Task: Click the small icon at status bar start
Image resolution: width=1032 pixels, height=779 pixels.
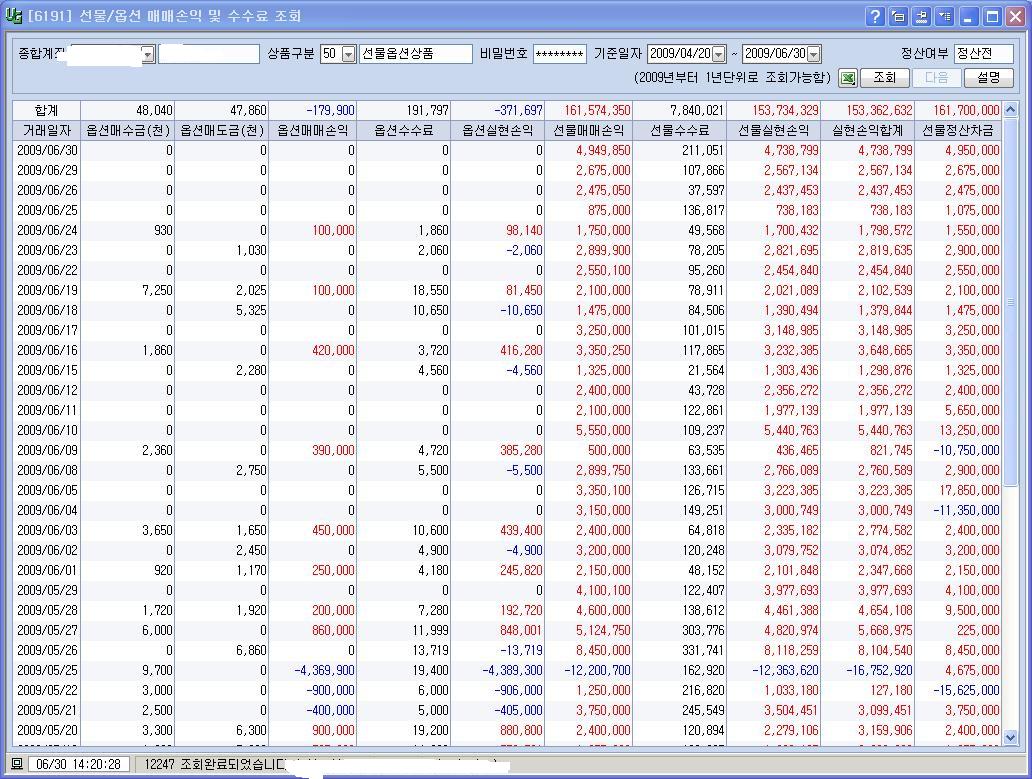Action: click(x=17, y=764)
